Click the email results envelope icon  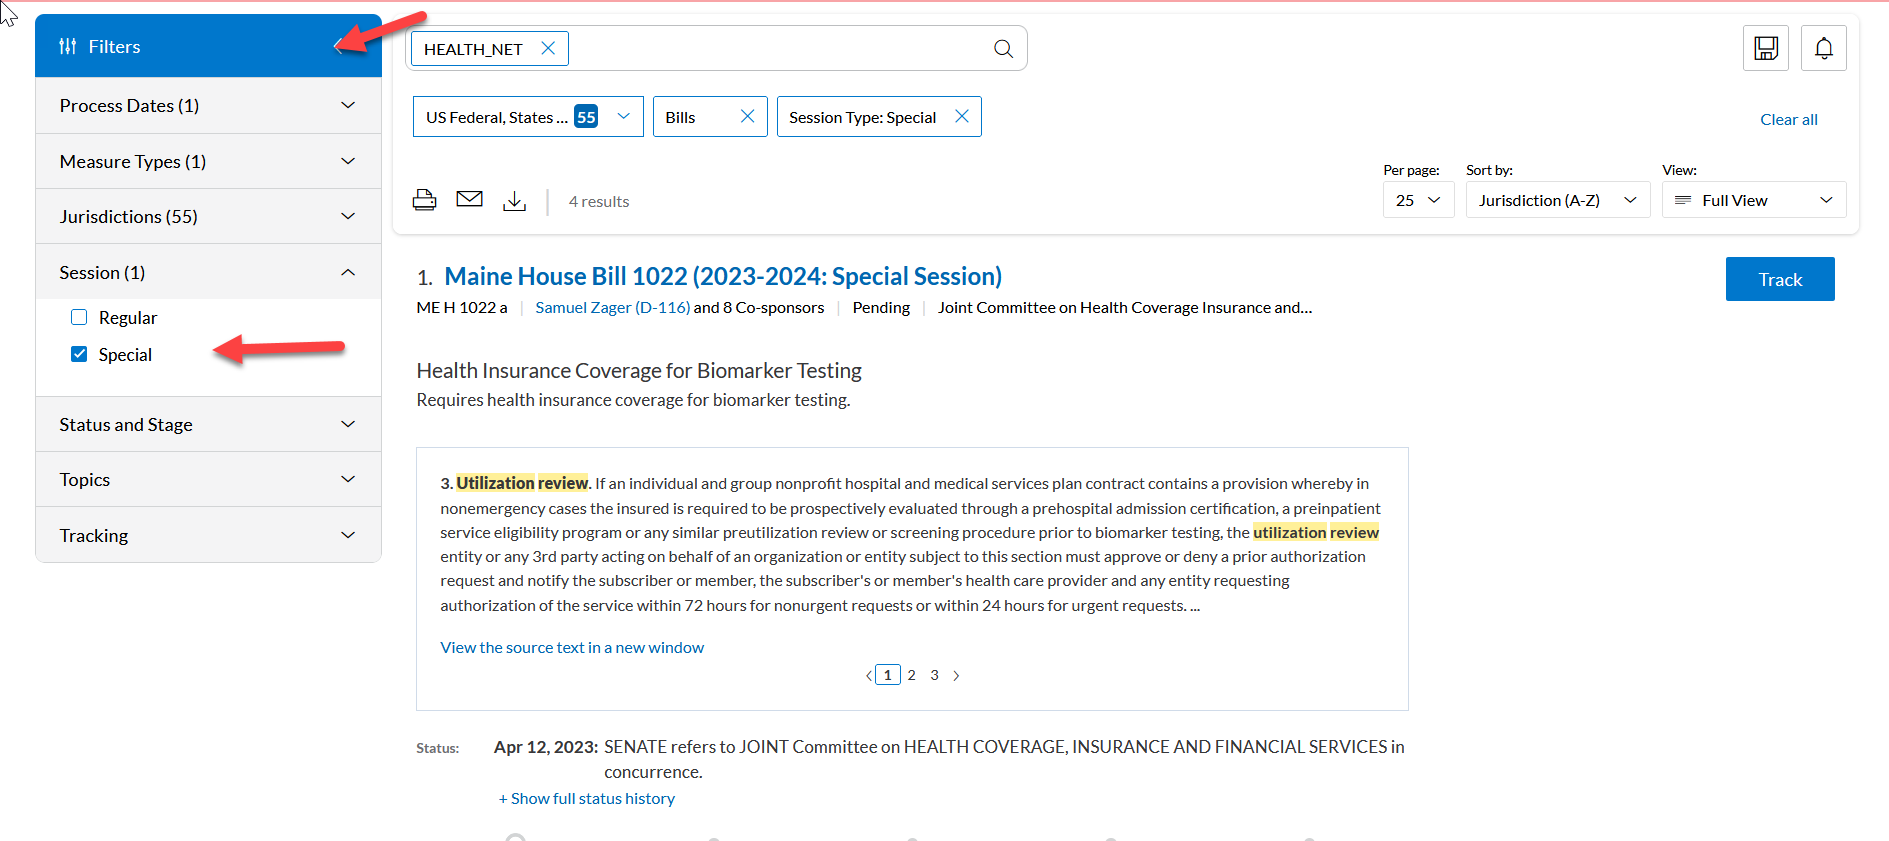[x=469, y=200]
